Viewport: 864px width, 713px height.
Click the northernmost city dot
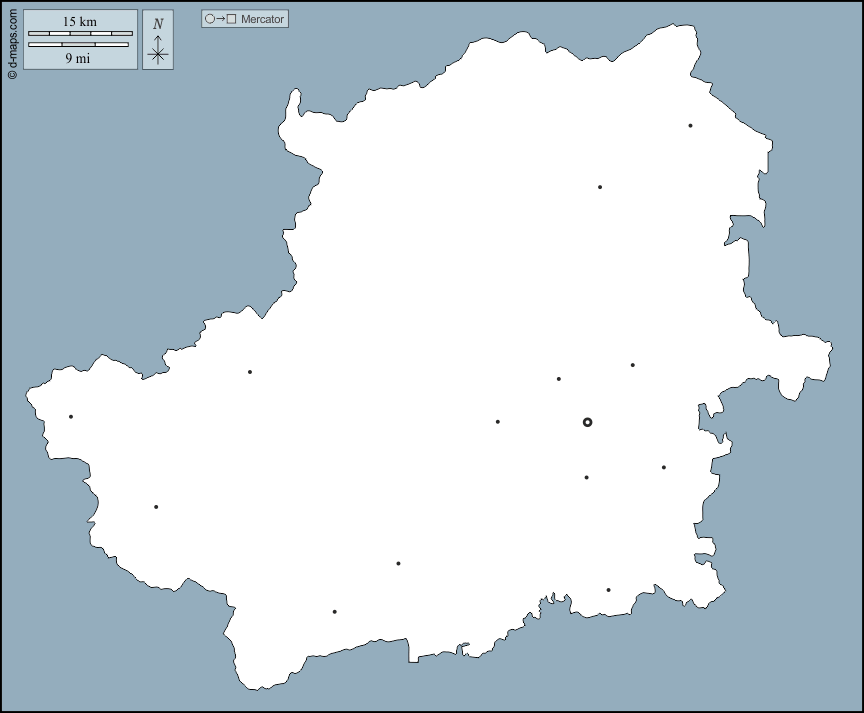690,126
